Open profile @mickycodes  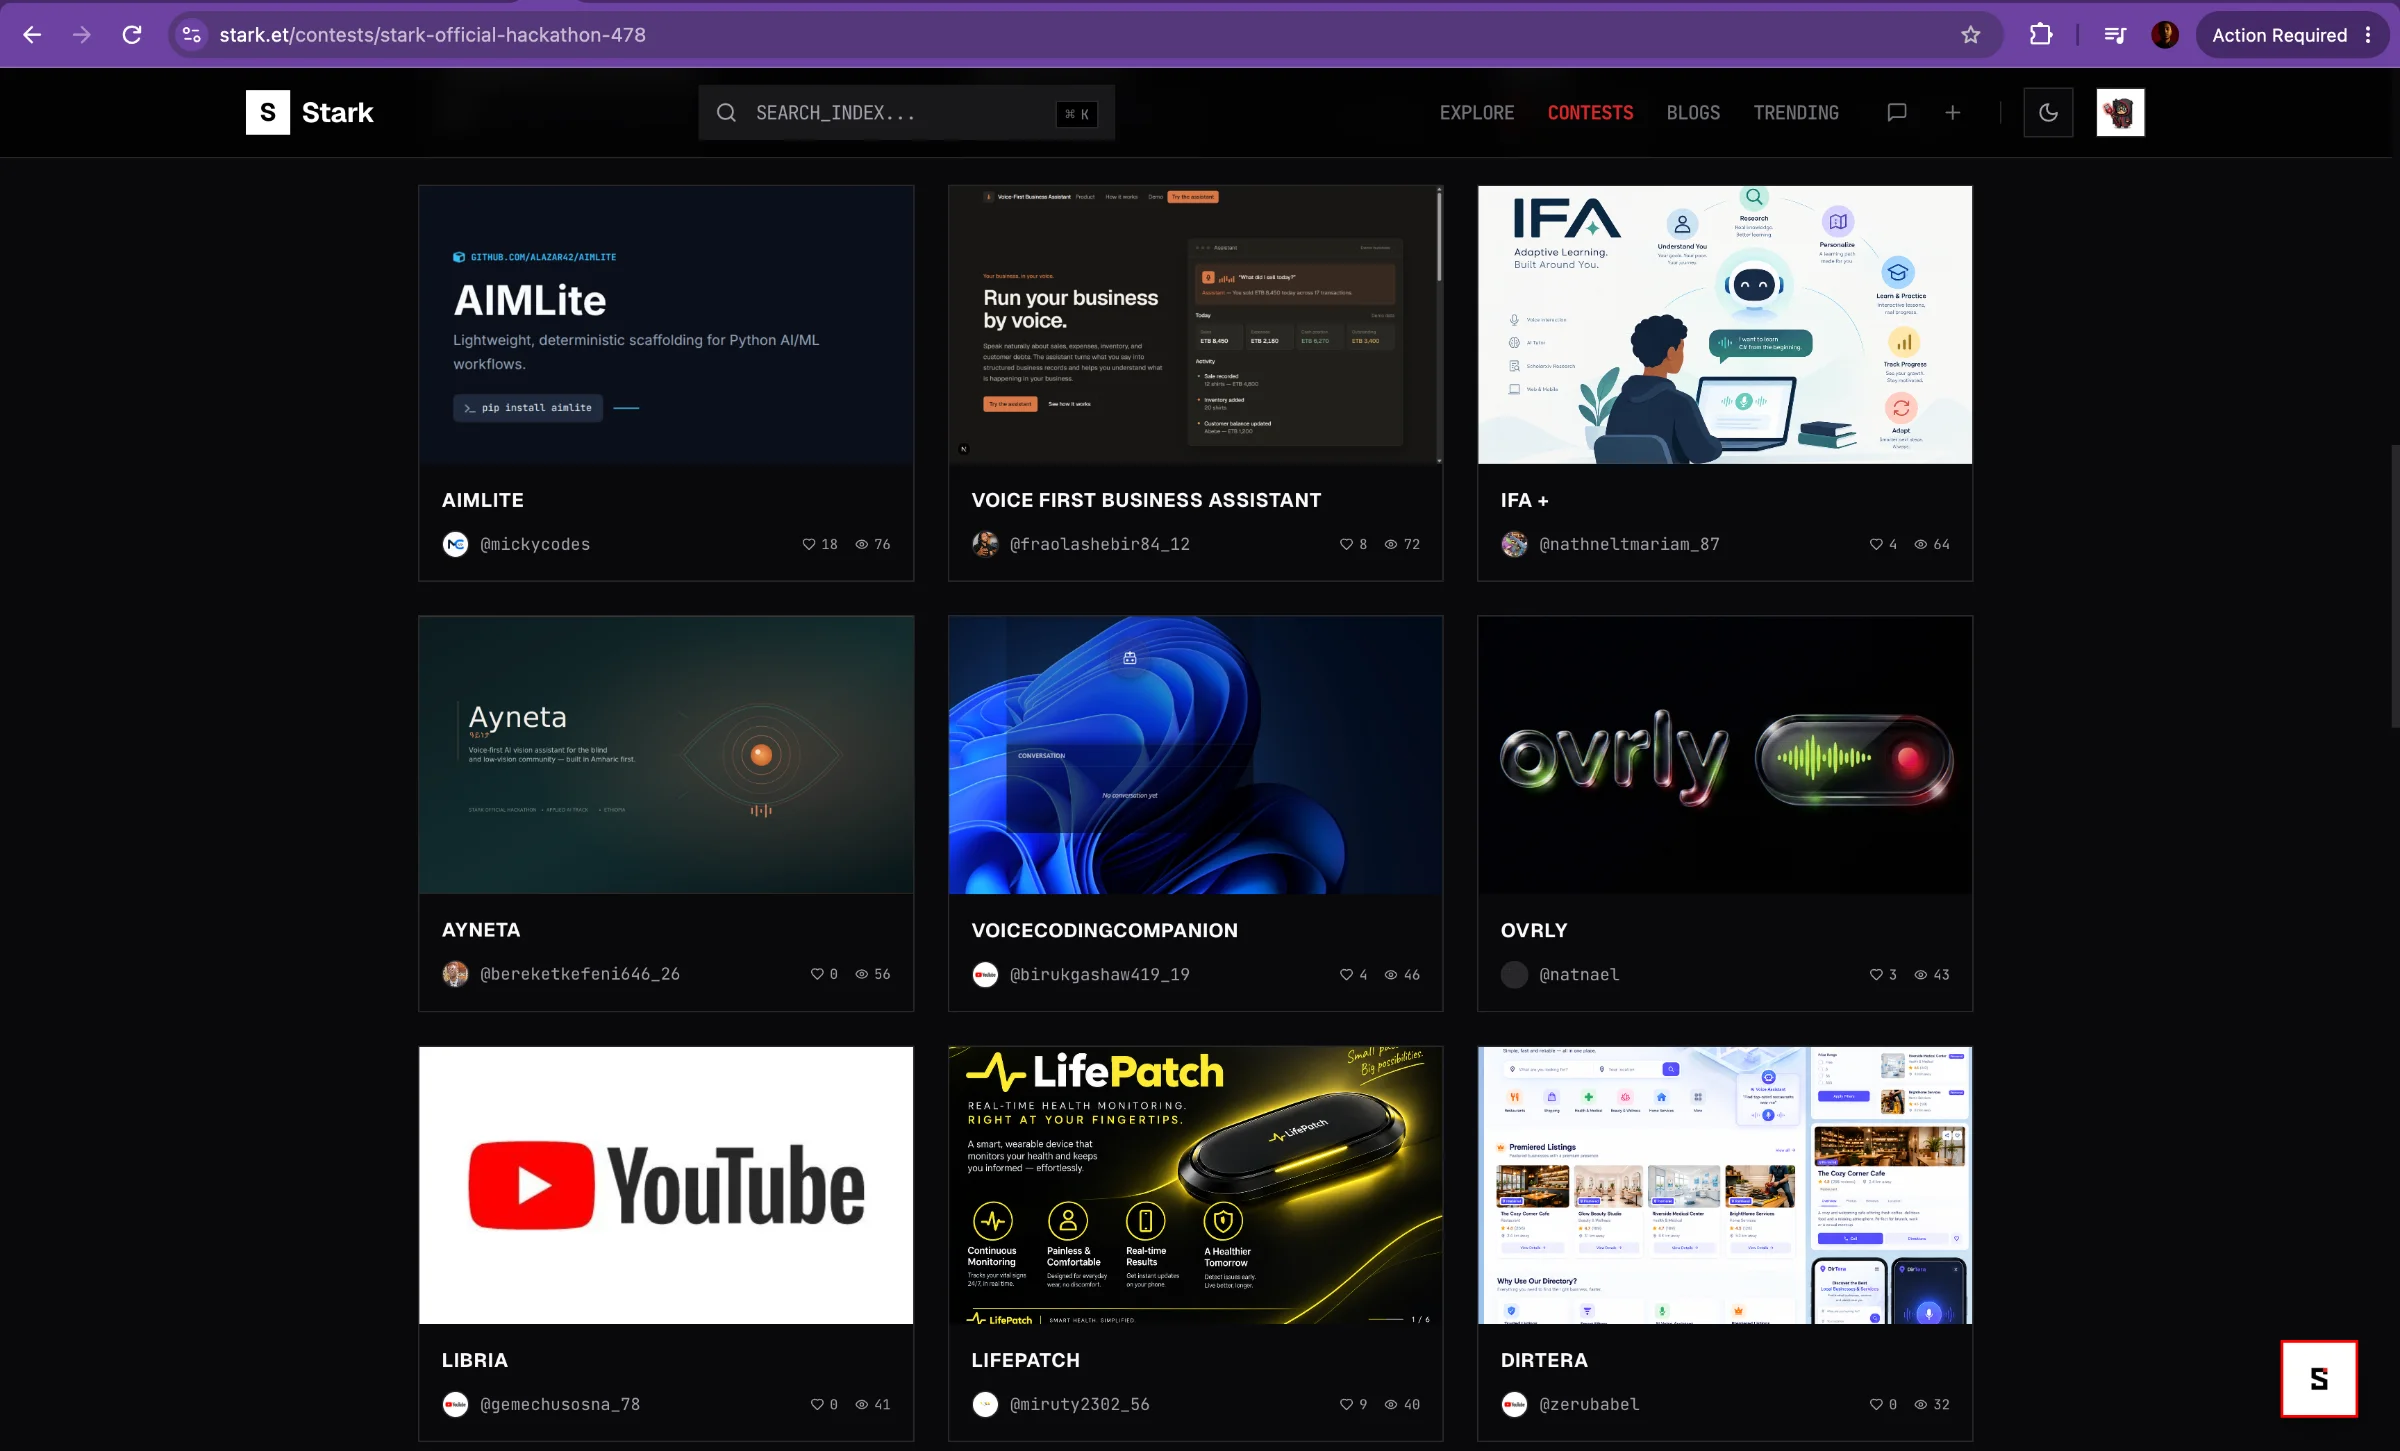pos(535,544)
